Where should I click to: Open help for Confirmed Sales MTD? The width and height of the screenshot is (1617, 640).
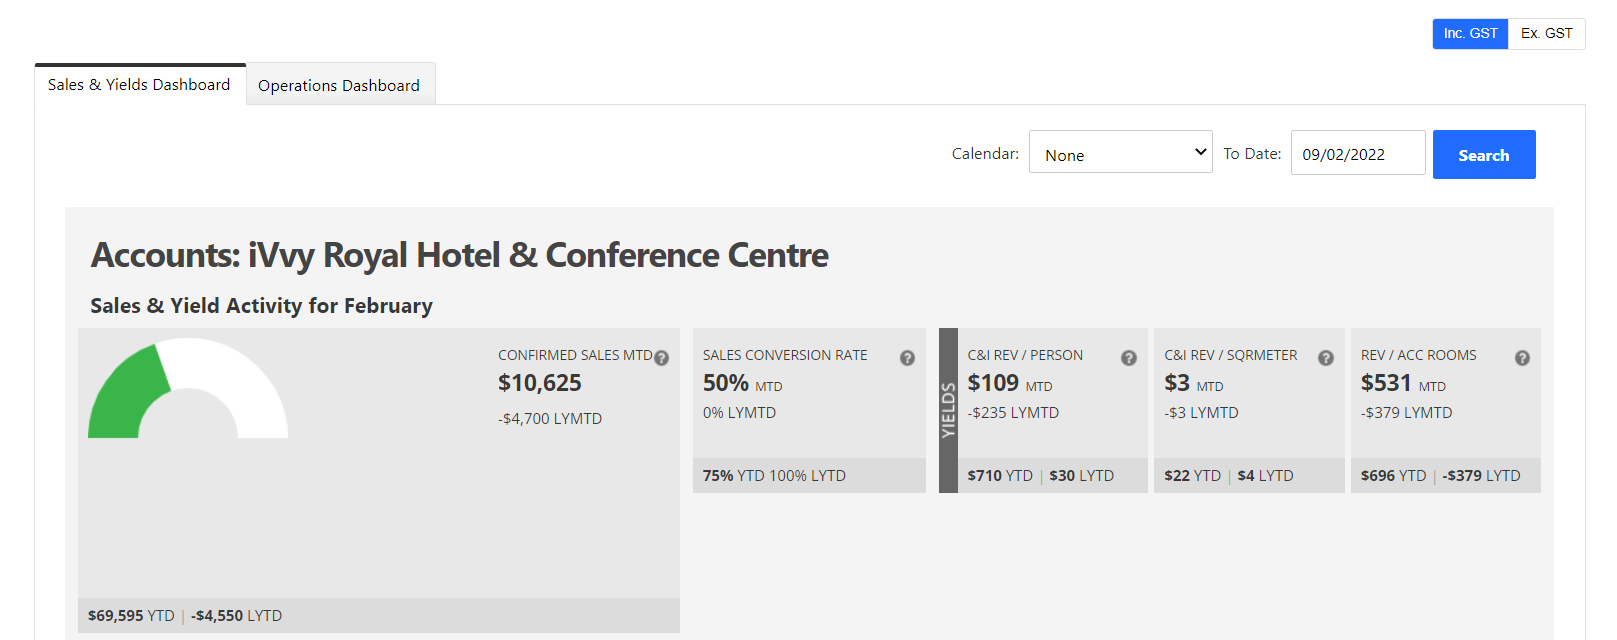click(661, 358)
